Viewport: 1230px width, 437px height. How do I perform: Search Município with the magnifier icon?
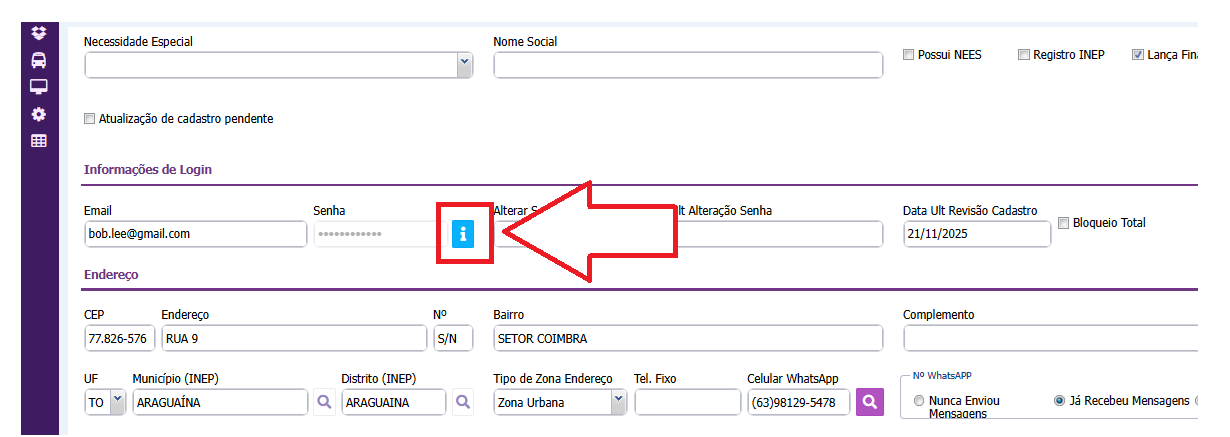[323, 402]
